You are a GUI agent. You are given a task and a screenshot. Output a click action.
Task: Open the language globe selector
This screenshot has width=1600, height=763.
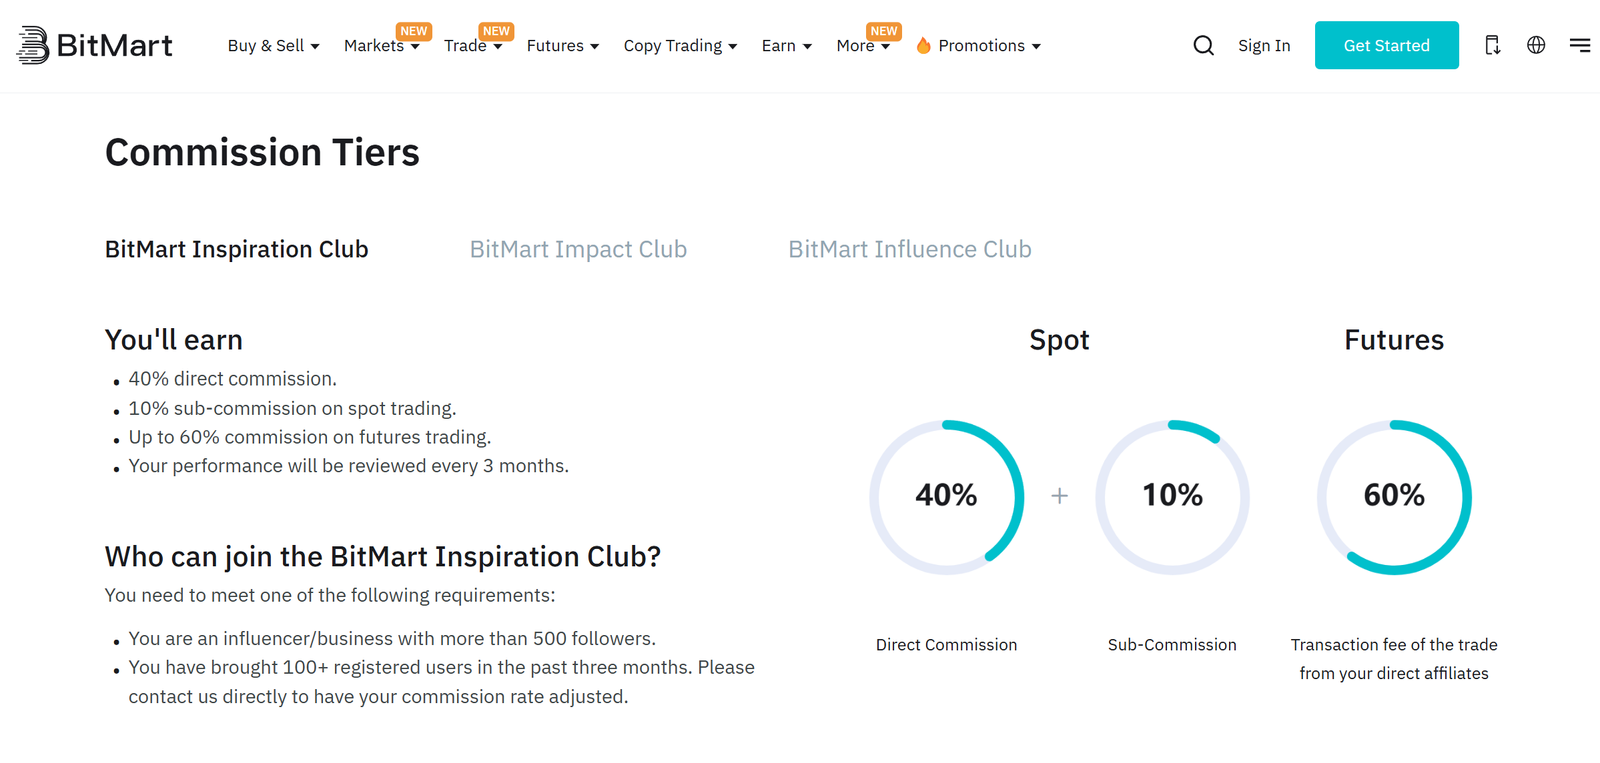pyautogui.click(x=1536, y=45)
